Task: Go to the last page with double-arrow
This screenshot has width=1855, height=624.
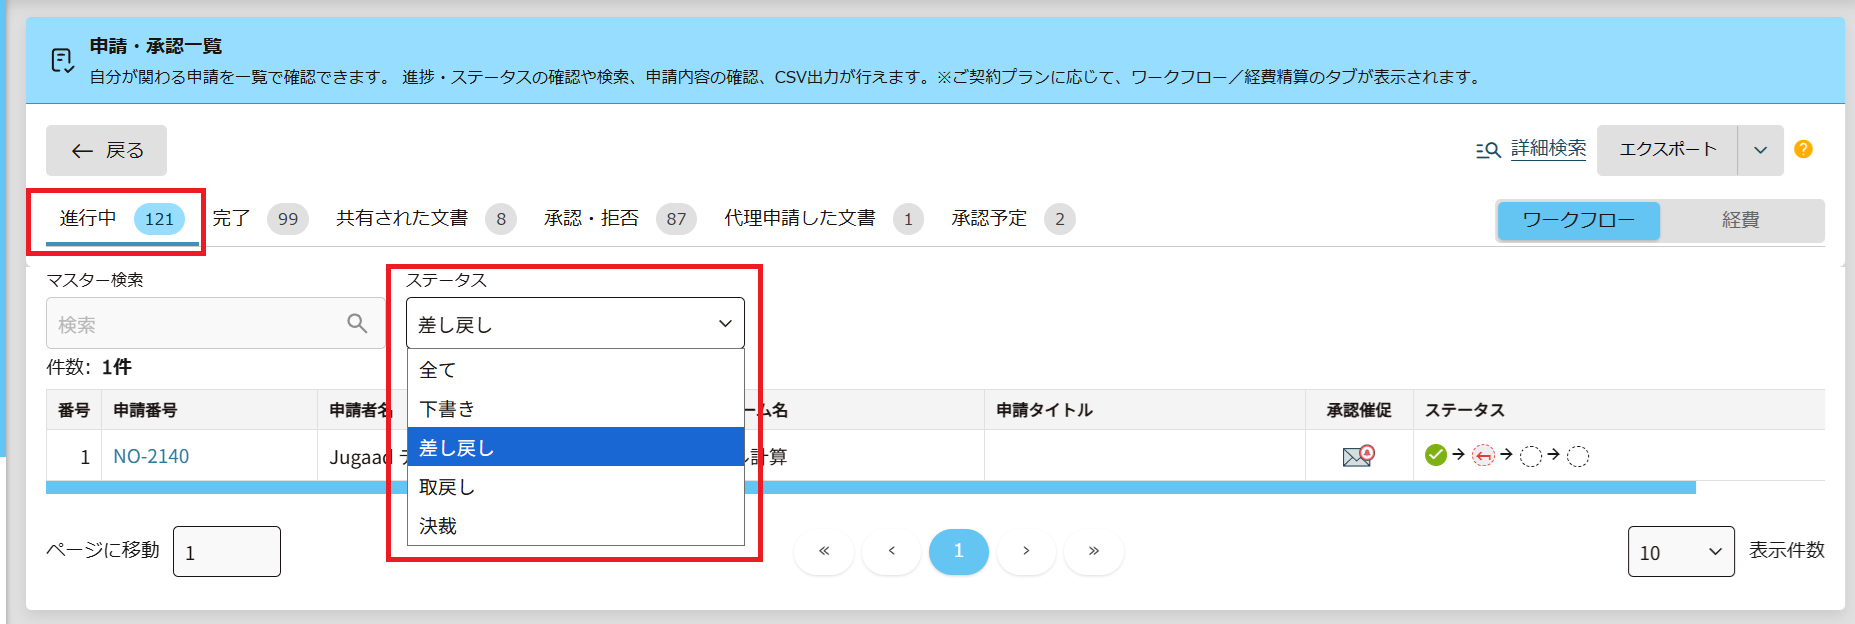Action: (1093, 551)
